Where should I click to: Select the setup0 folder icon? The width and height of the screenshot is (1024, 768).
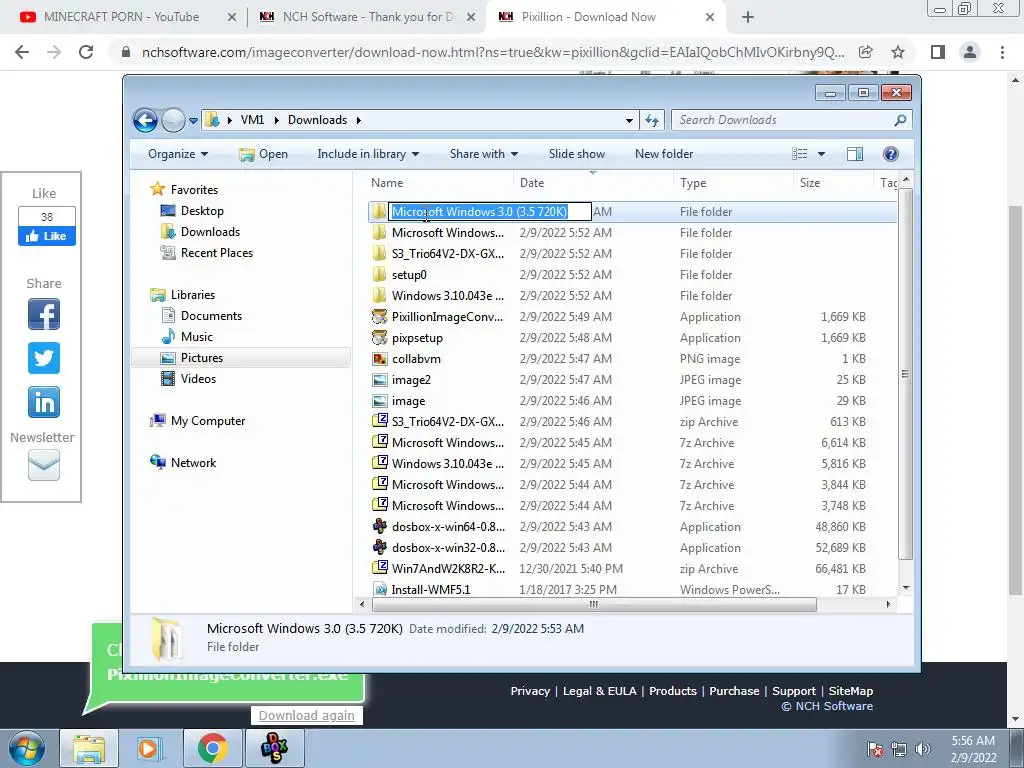[379, 274]
